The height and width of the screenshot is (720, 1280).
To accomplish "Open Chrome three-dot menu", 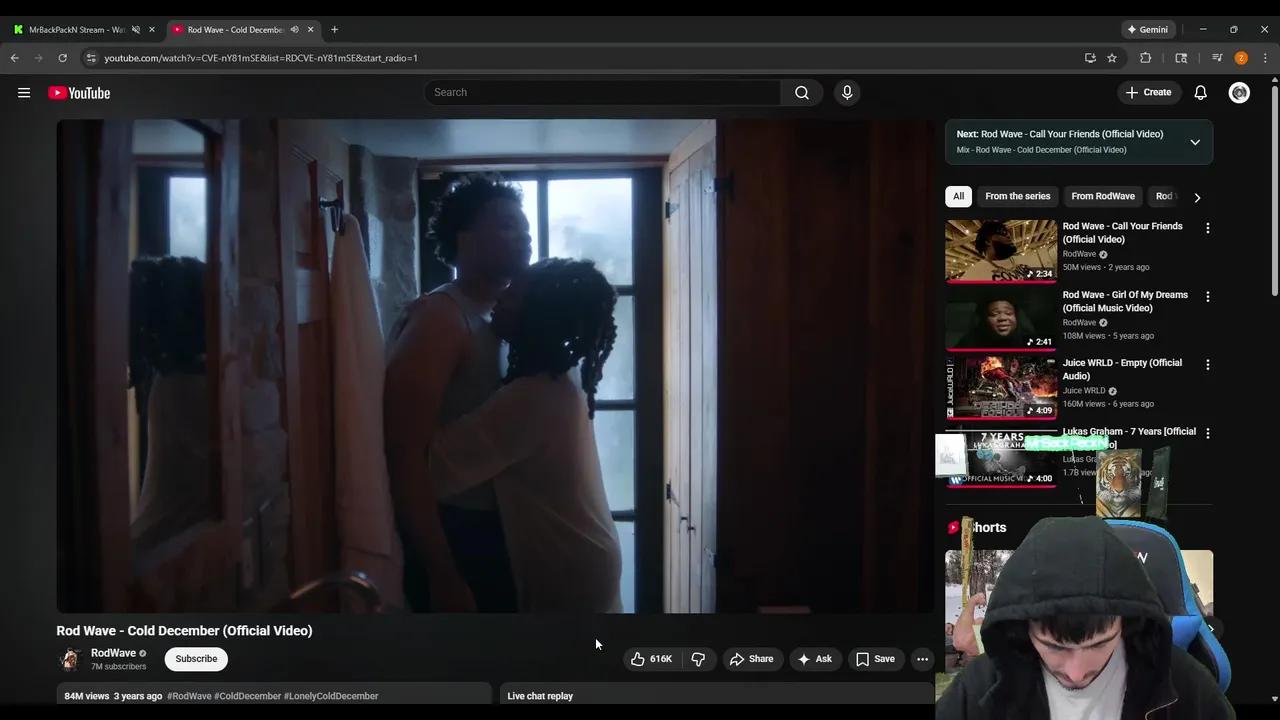I will point(1265,58).
